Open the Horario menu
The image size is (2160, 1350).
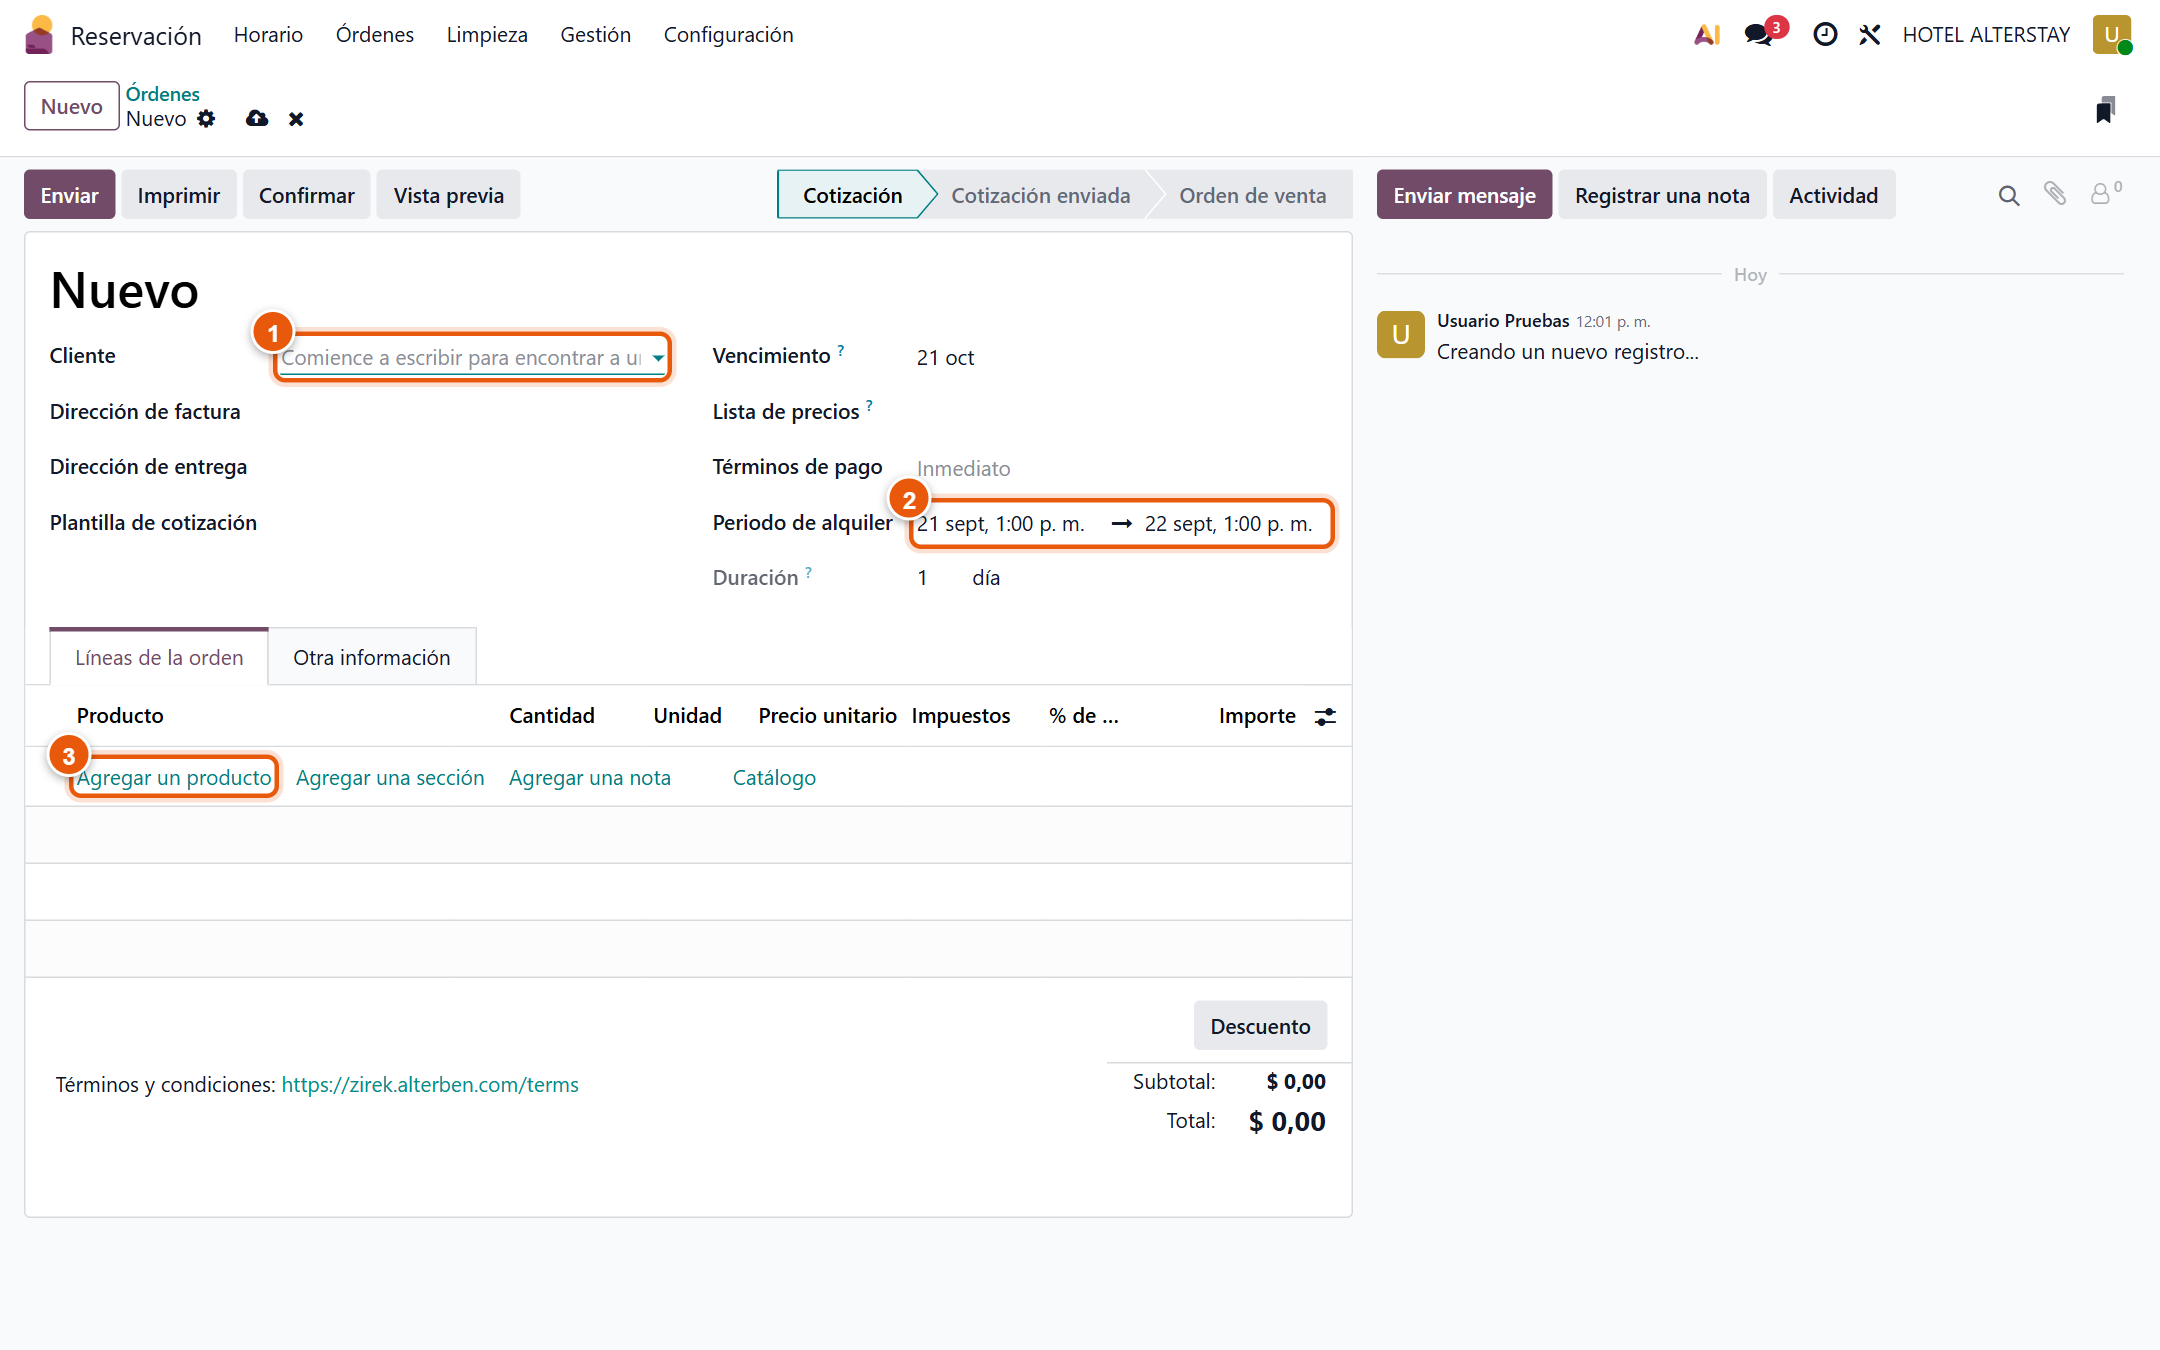268,35
